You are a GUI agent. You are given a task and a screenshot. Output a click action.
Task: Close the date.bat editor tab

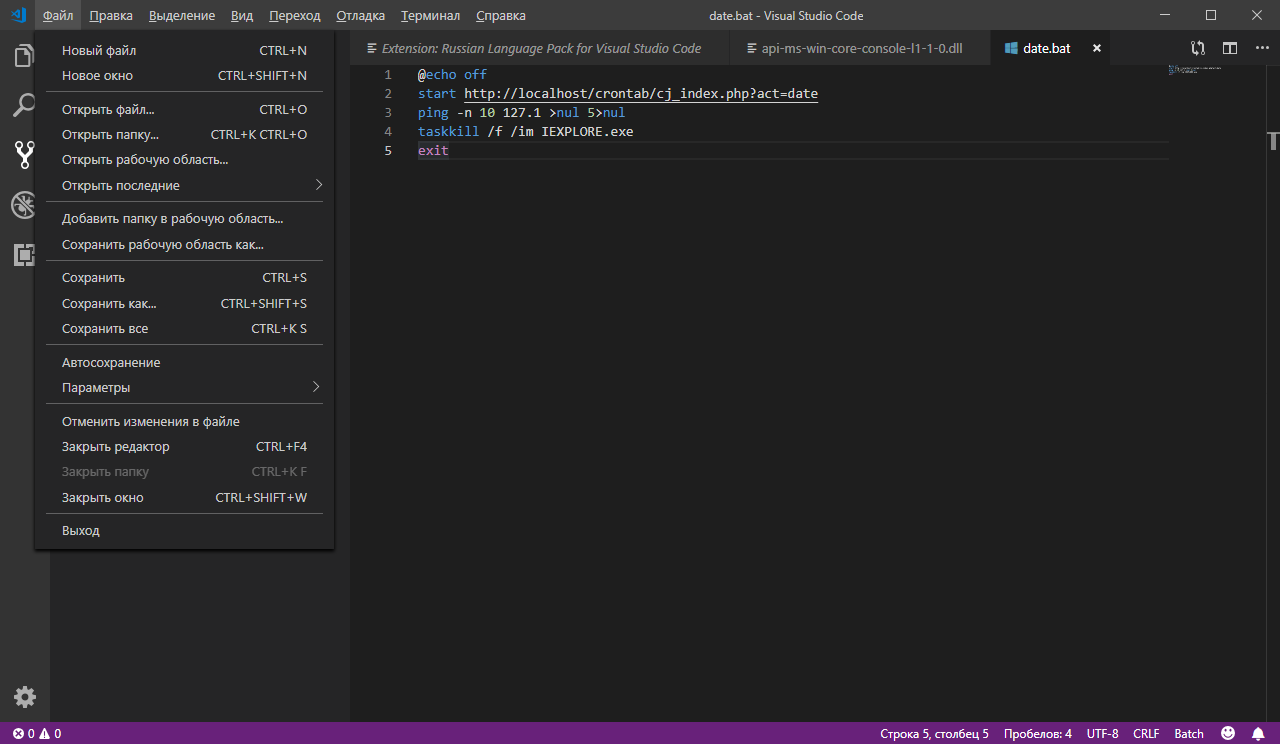click(x=1097, y=48)
